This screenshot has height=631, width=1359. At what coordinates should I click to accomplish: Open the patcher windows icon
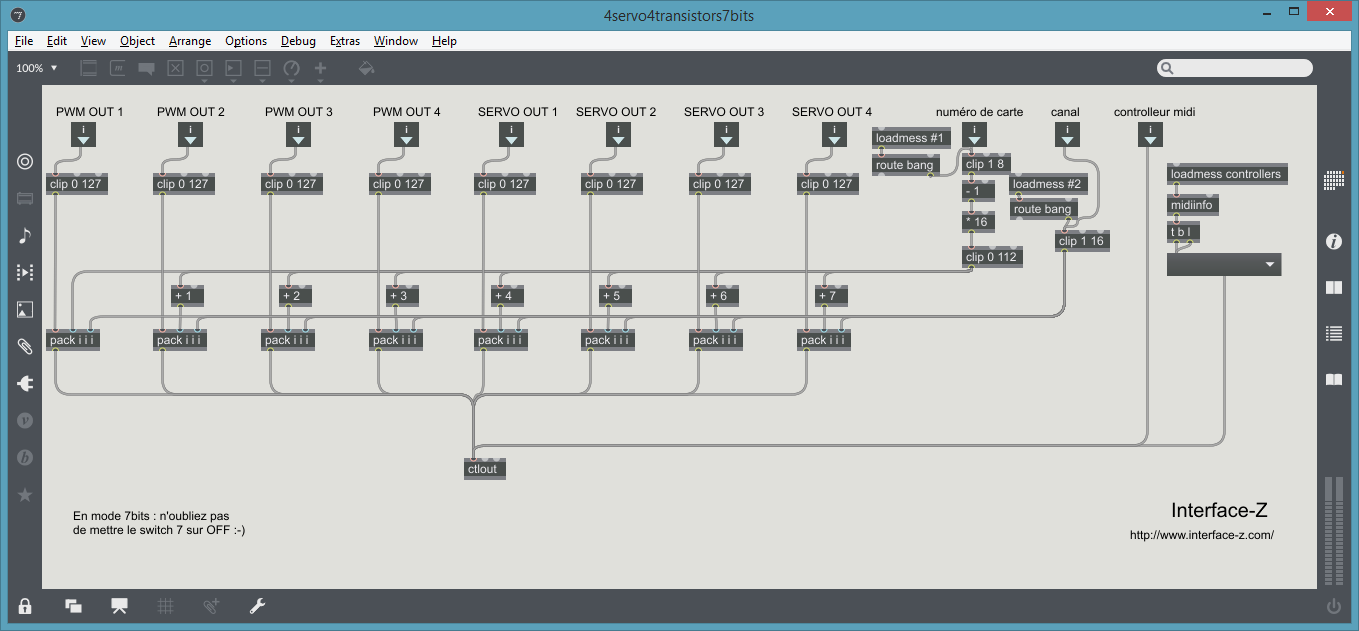click(73, 605)
